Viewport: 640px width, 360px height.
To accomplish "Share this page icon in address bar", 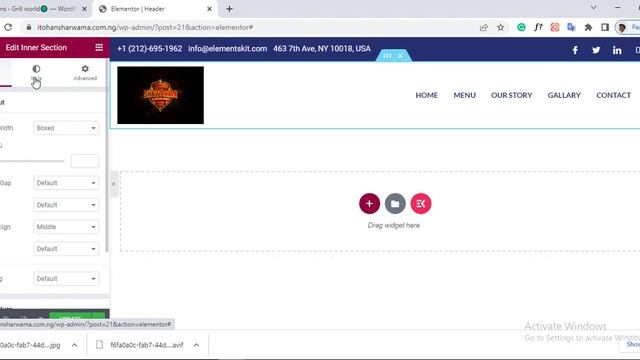I will [x=484, y=27].
